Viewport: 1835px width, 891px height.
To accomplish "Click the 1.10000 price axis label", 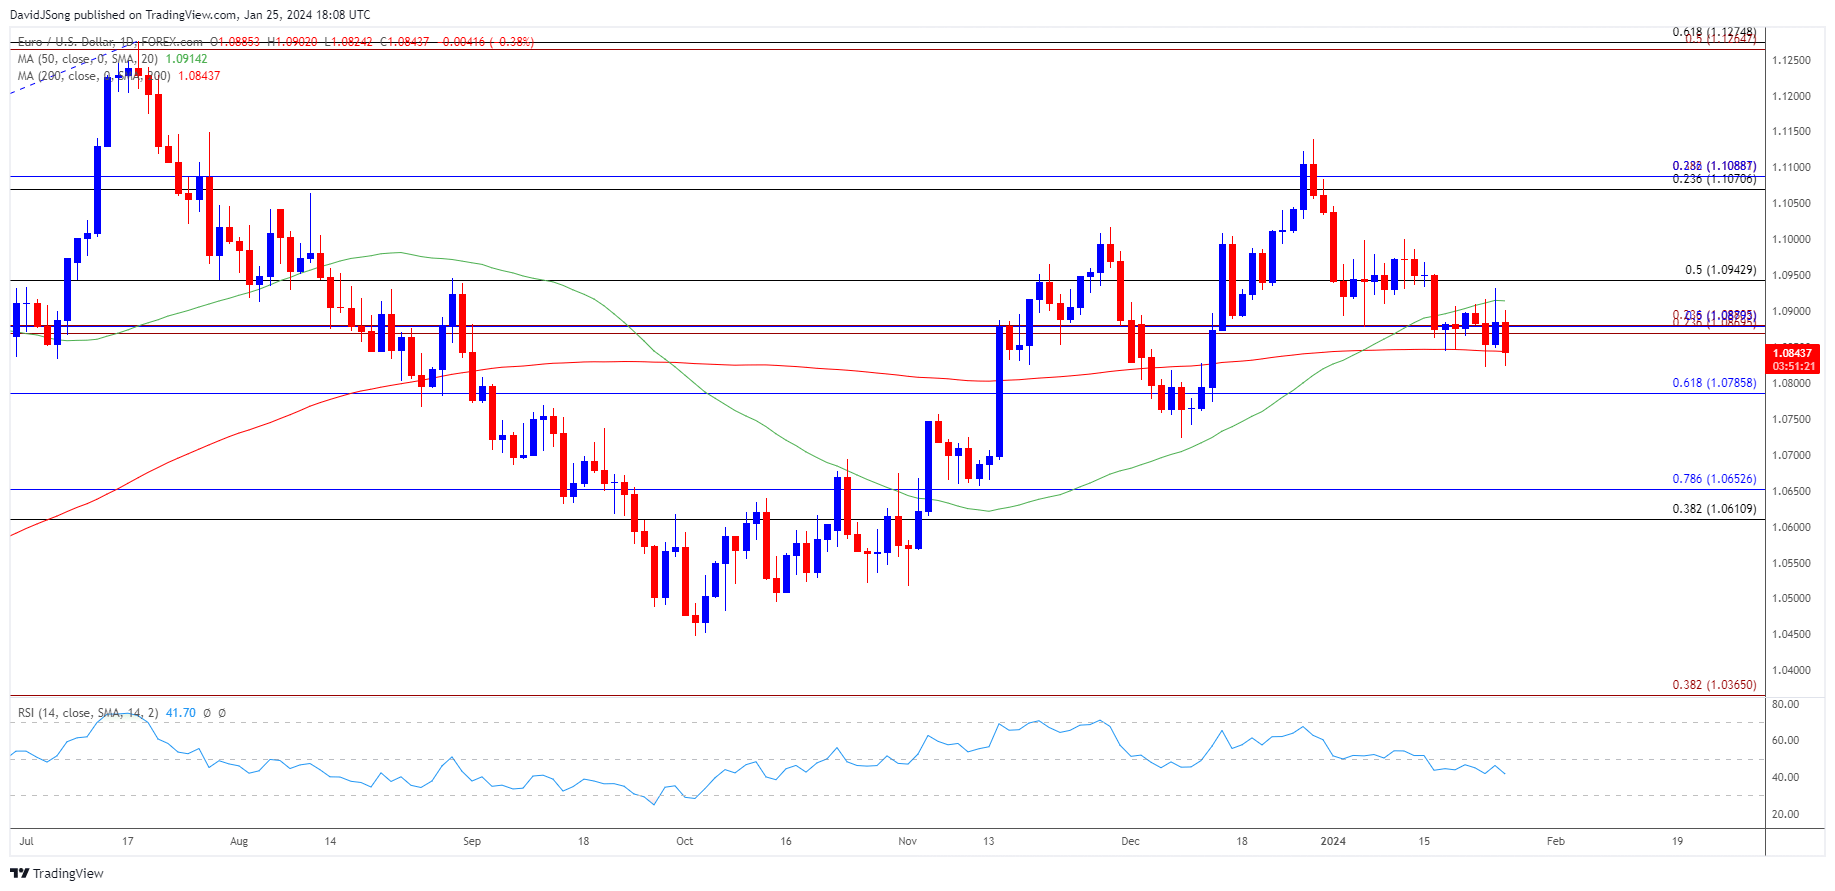I will click(x=1791, y=240).
